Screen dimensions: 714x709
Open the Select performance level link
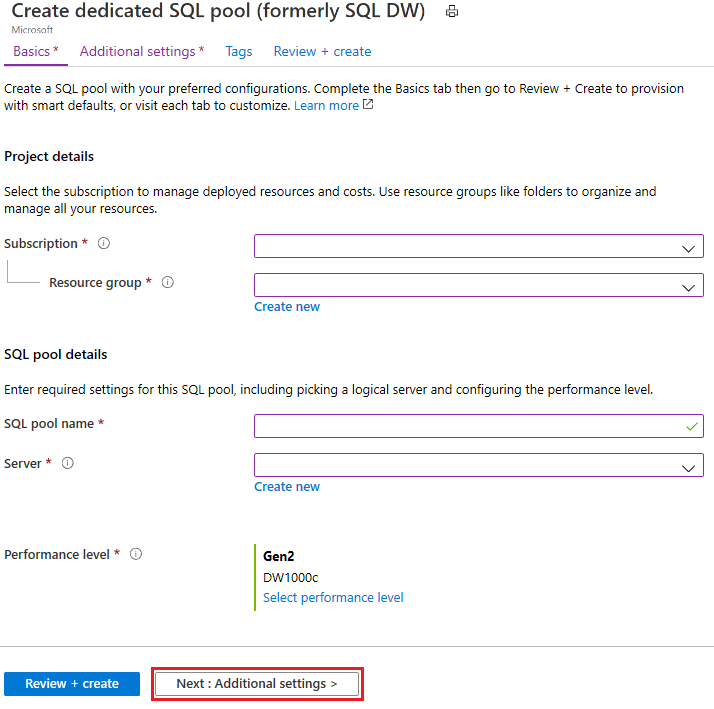333,598
